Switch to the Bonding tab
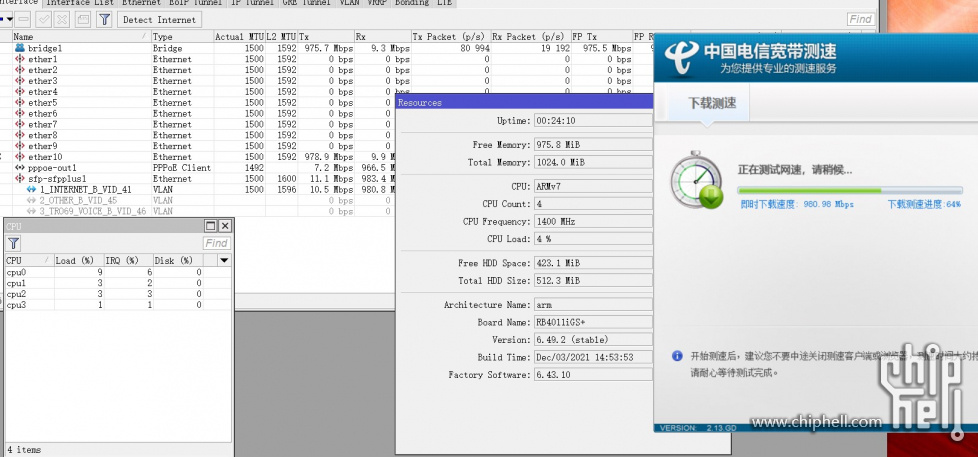This screenshot has height=457, width=978. [412, 3]
